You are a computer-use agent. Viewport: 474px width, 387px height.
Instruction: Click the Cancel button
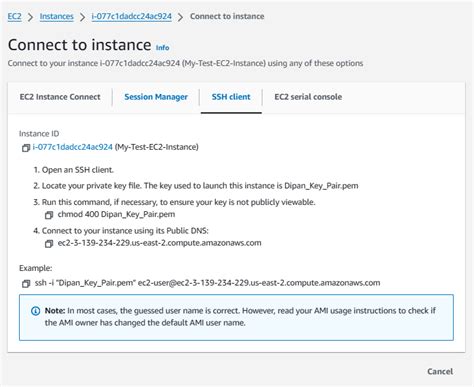pyautogui.click(x=440, y=371)
